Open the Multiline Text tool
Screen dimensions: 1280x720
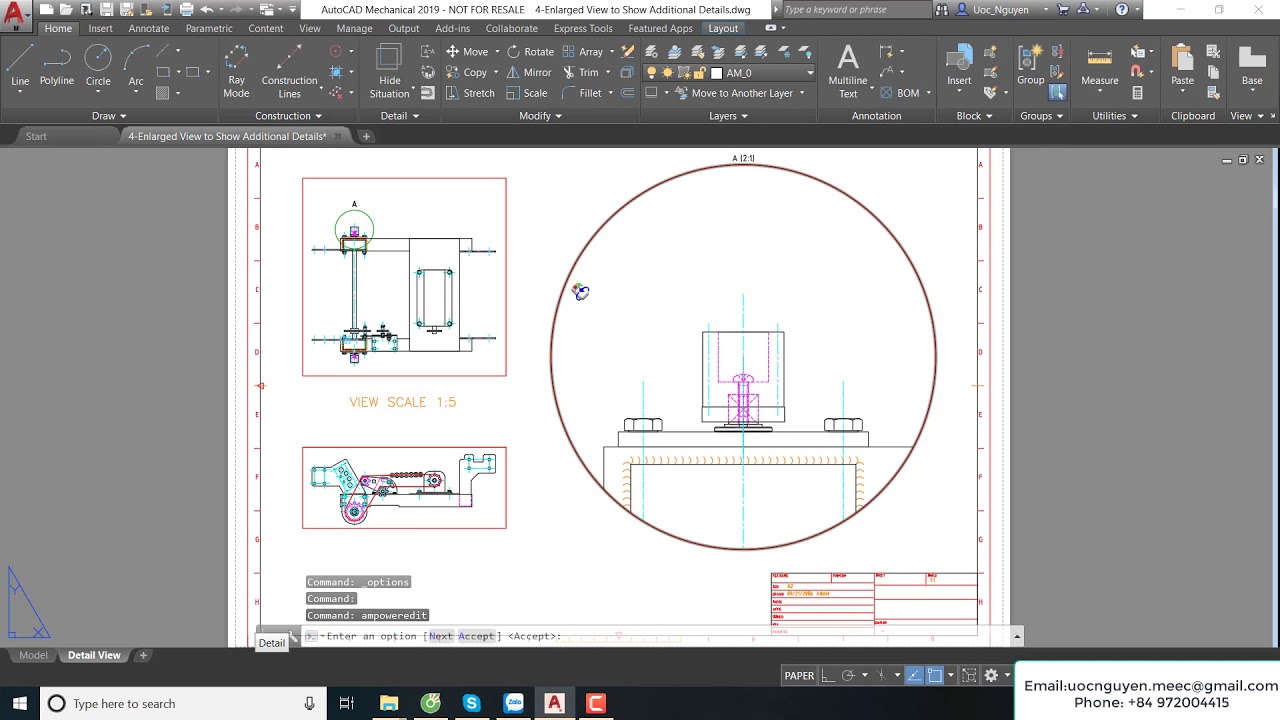(848, 71)
